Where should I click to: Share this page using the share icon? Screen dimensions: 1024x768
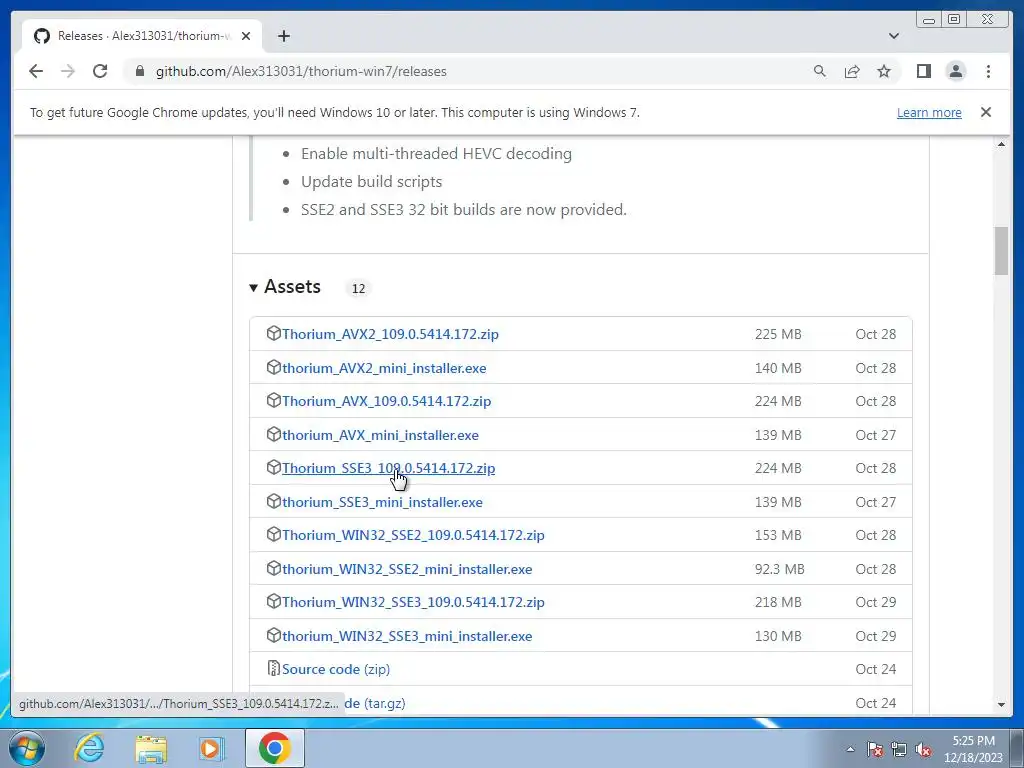tap(852, 71)
